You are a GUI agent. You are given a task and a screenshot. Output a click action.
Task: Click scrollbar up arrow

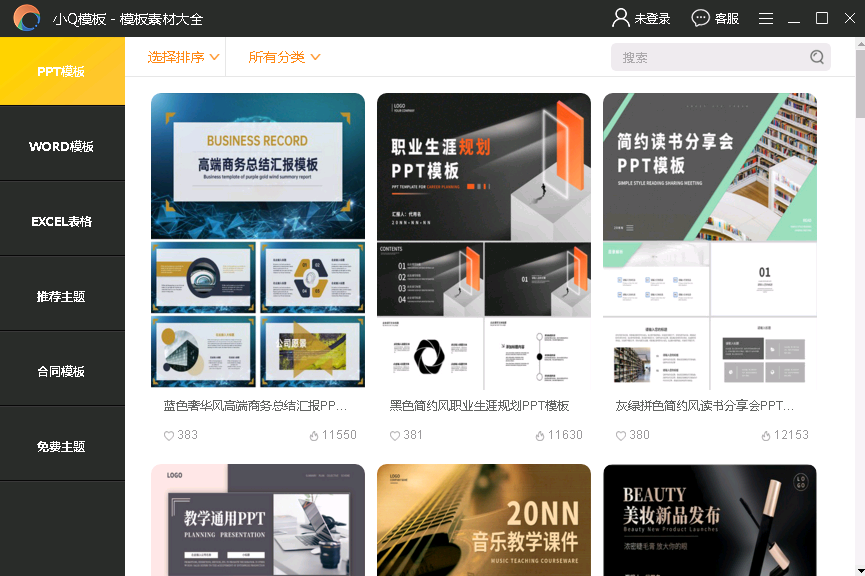pos(861,43)
